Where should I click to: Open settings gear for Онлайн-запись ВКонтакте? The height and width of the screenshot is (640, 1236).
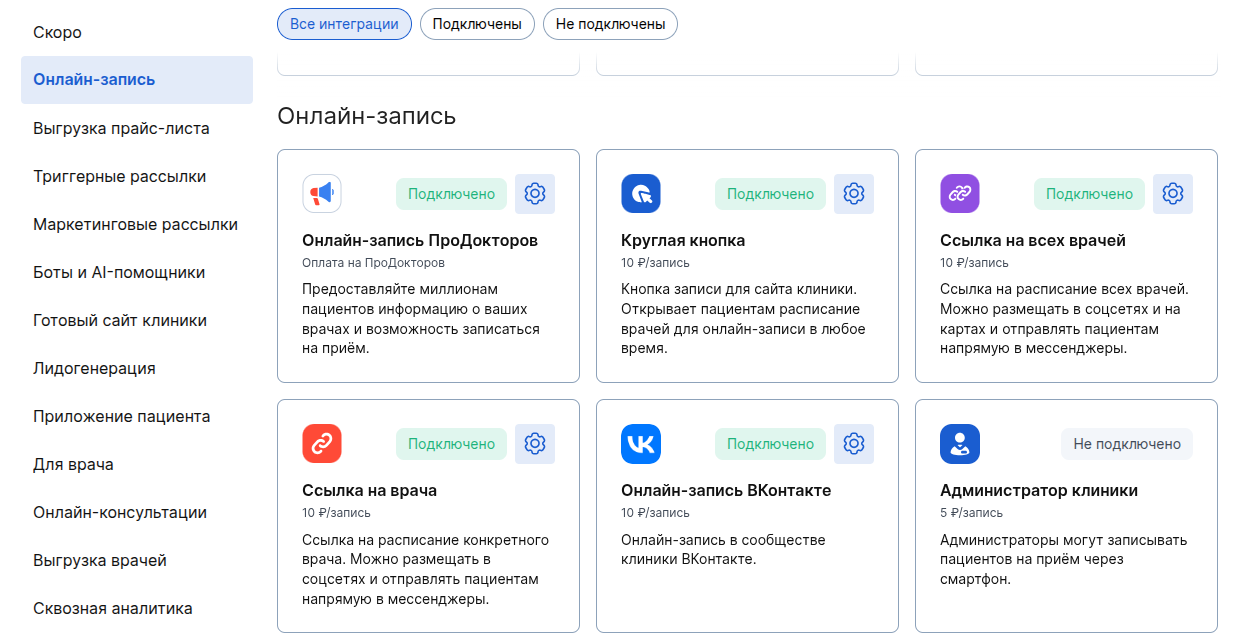[x=854, y=444]
